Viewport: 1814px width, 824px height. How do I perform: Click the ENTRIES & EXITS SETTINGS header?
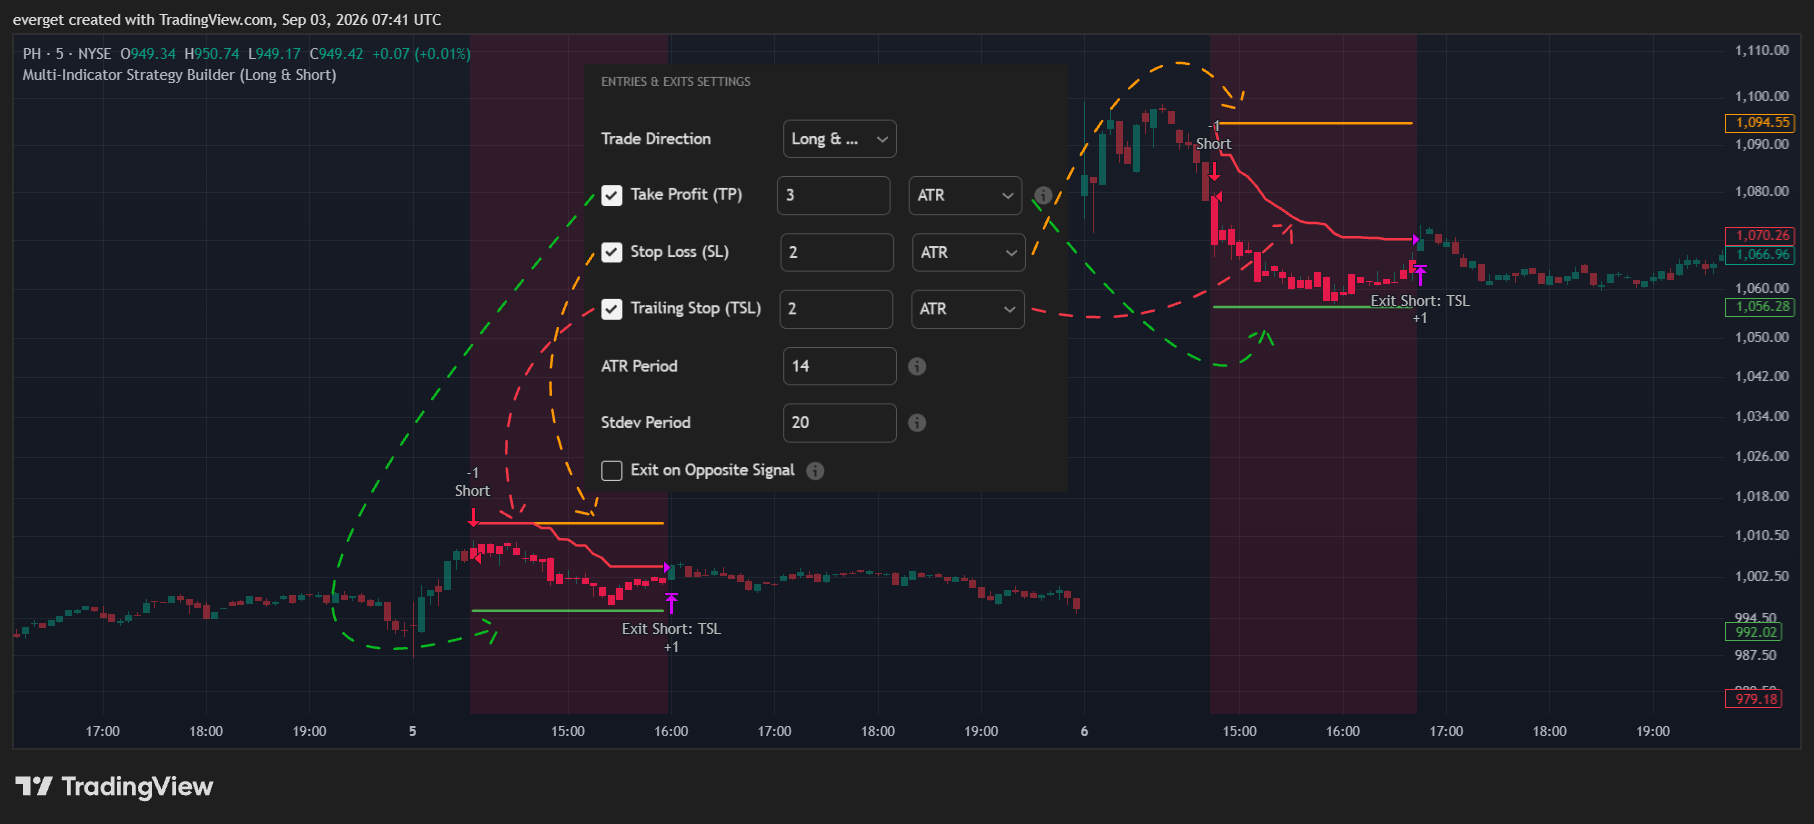676,82
